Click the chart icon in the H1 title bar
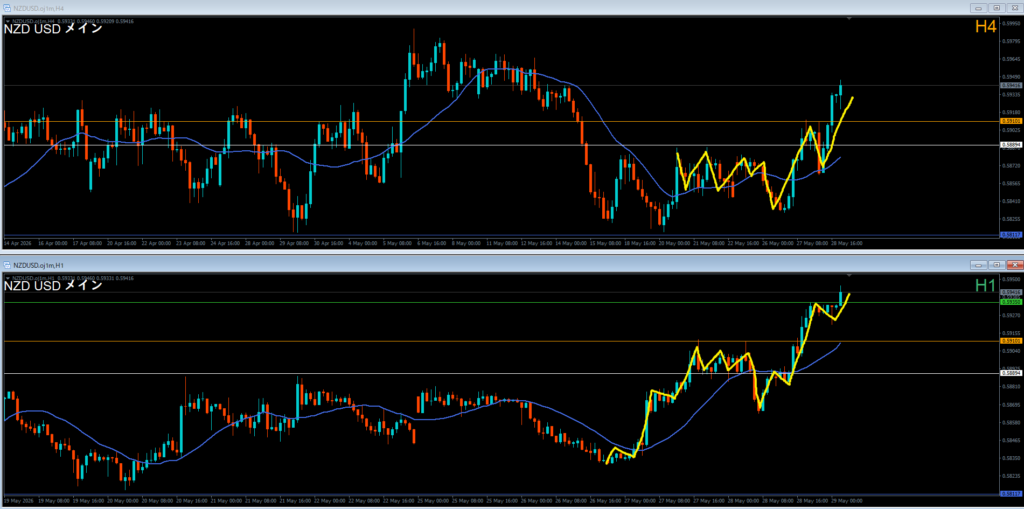Viewport: 1024px width, 509px height. click(7, 265)
